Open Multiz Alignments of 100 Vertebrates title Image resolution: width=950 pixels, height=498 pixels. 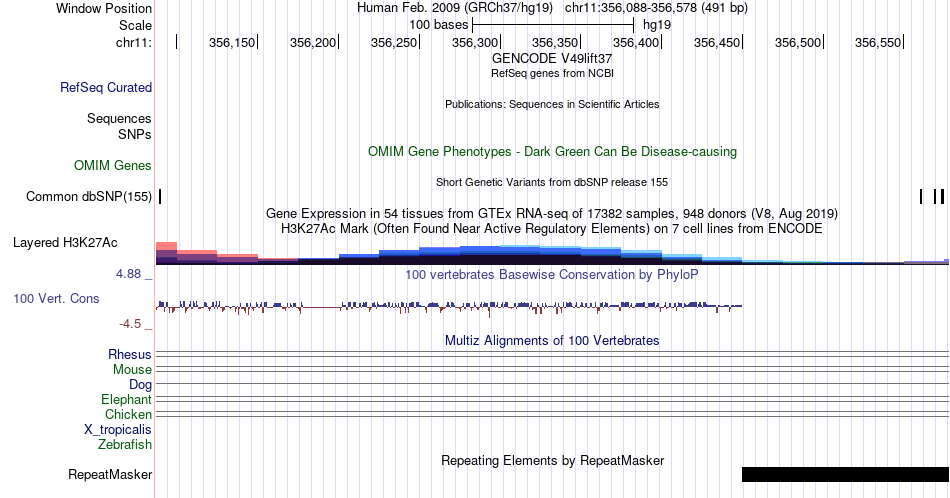click(552, 340)
